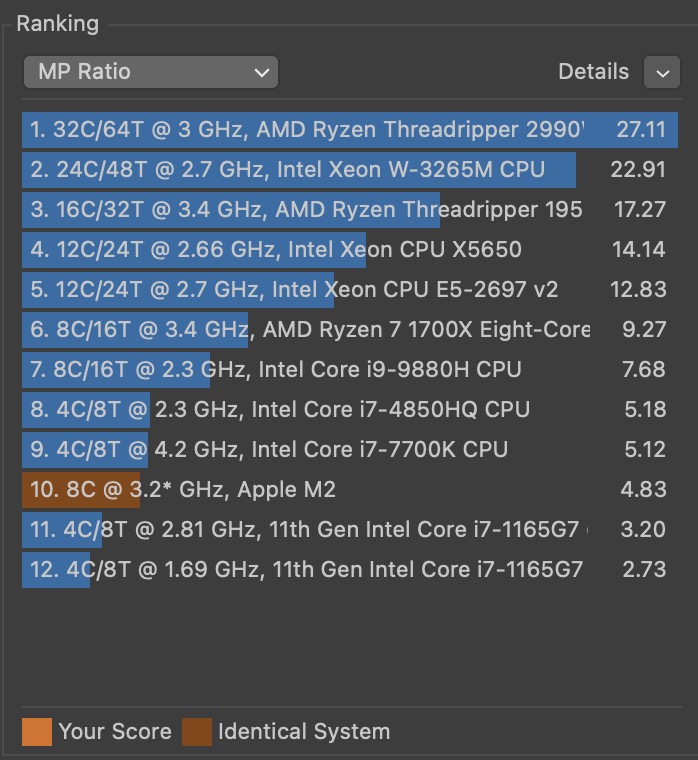Click the Ranking panel heading

click(57, 24)
